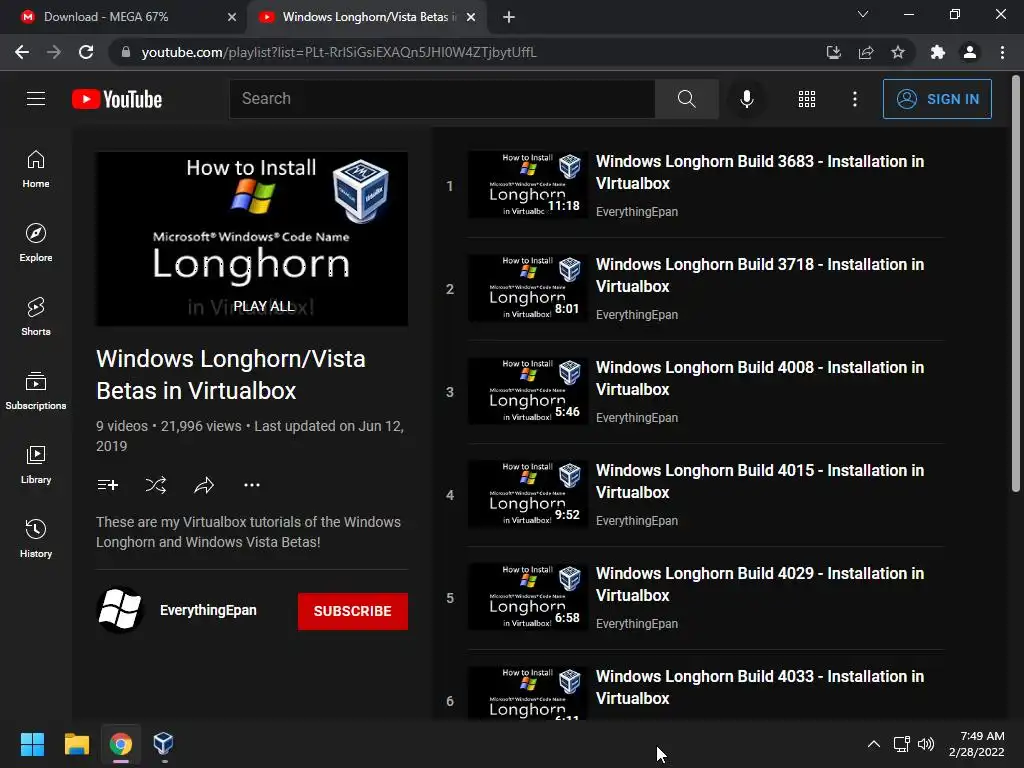1024x768 pixels.
Task: Open Chrome tab search dropdown arrow
Action: [x=863, y=14]
